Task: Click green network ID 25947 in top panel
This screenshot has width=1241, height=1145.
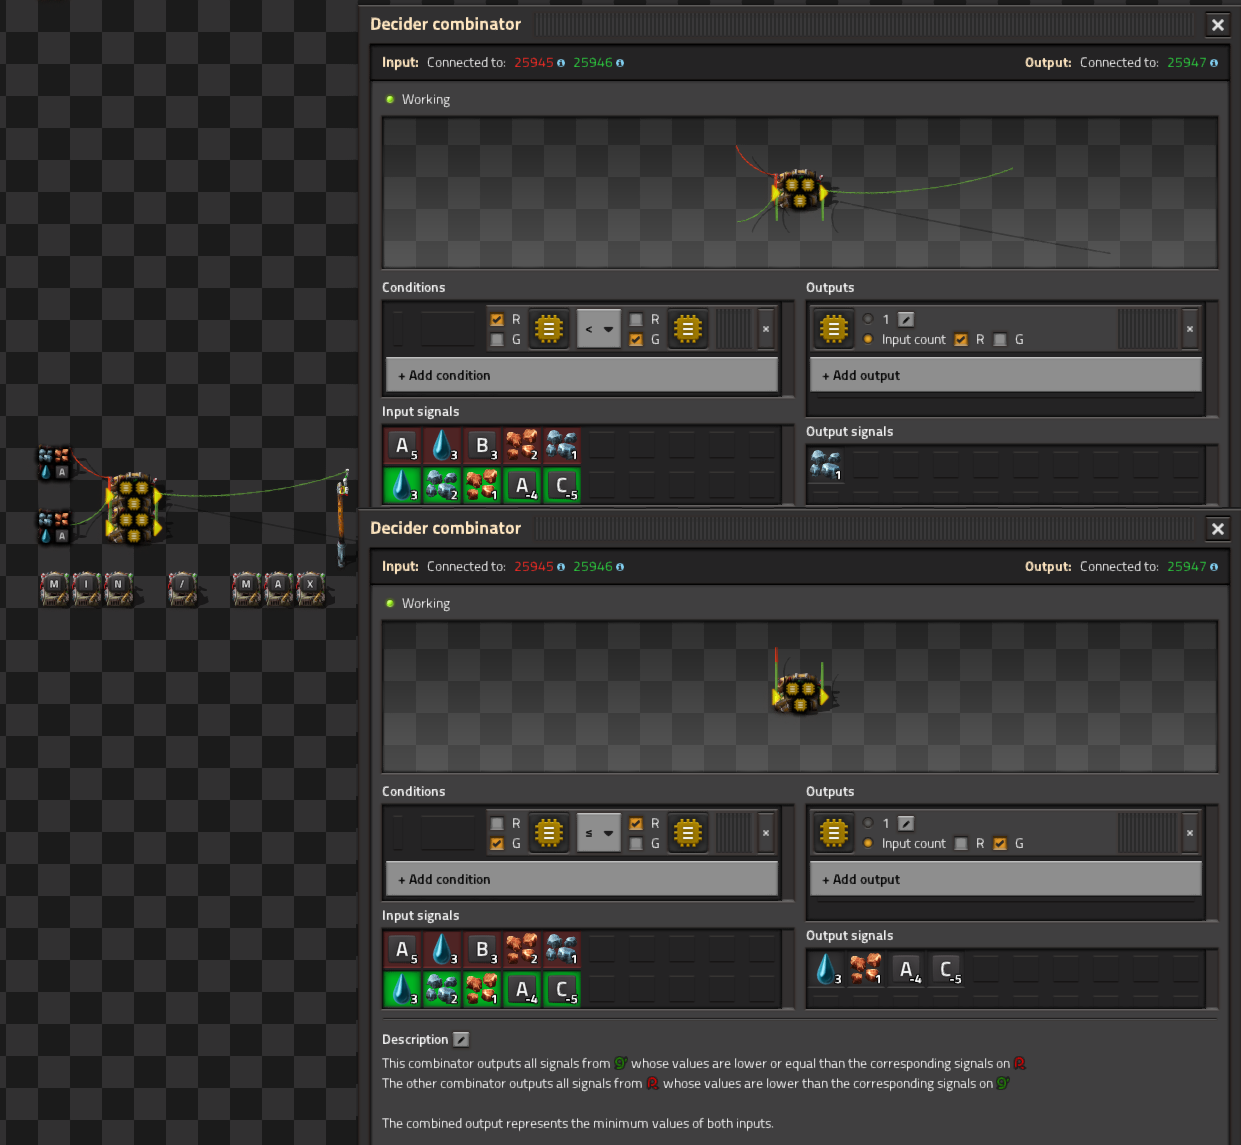Action: click(x=1186, y=63)
